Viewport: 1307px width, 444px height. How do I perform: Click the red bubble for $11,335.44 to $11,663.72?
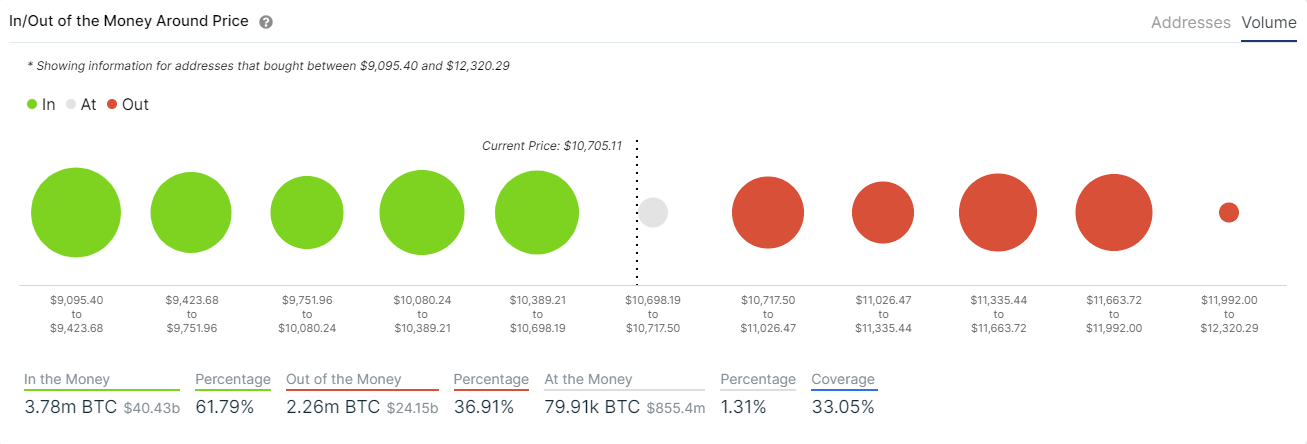tap(998, 213)
